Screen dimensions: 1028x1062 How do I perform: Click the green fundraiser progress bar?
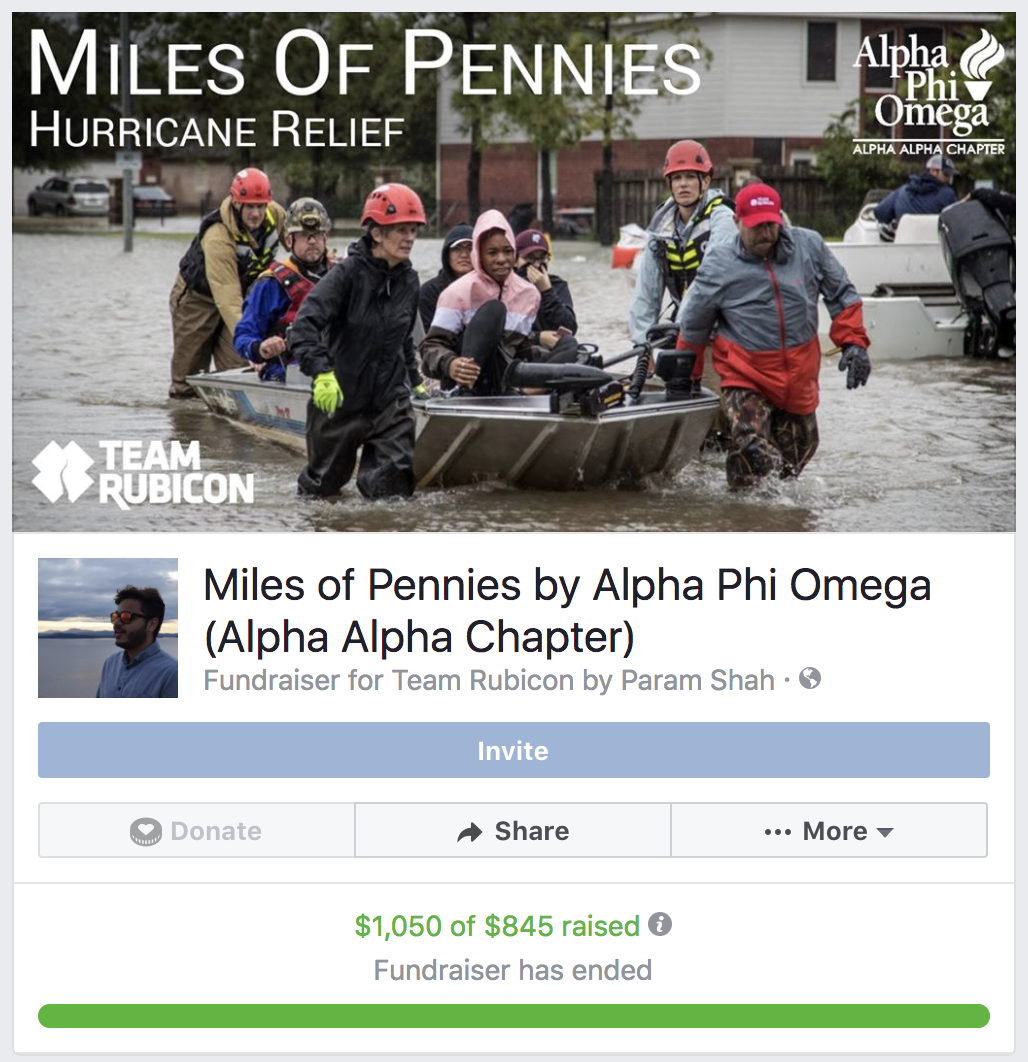[513, 1016]
